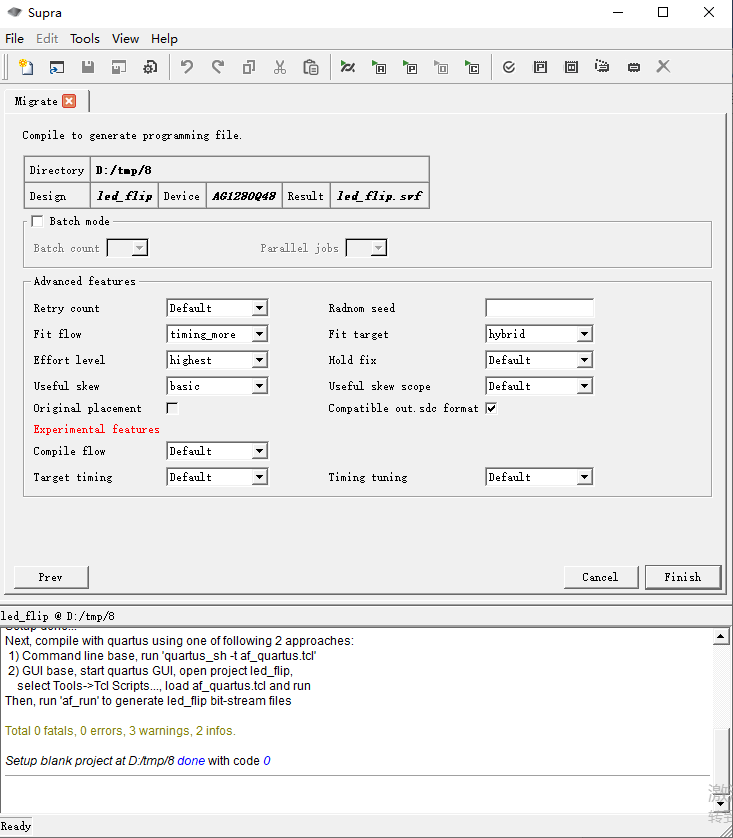Expand the Target timing dropdown
This screenshot has height=838, width=733.
217,477
